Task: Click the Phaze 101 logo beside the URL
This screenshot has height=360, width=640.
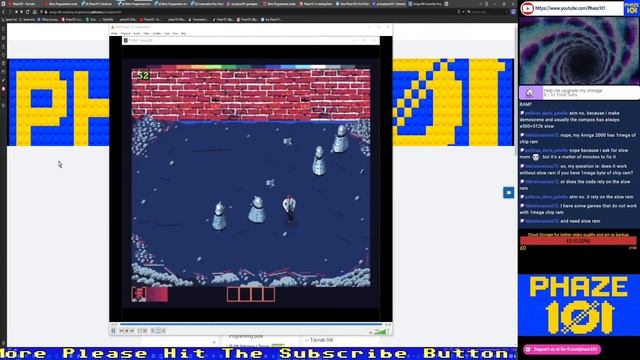Action: coord(632,8)
